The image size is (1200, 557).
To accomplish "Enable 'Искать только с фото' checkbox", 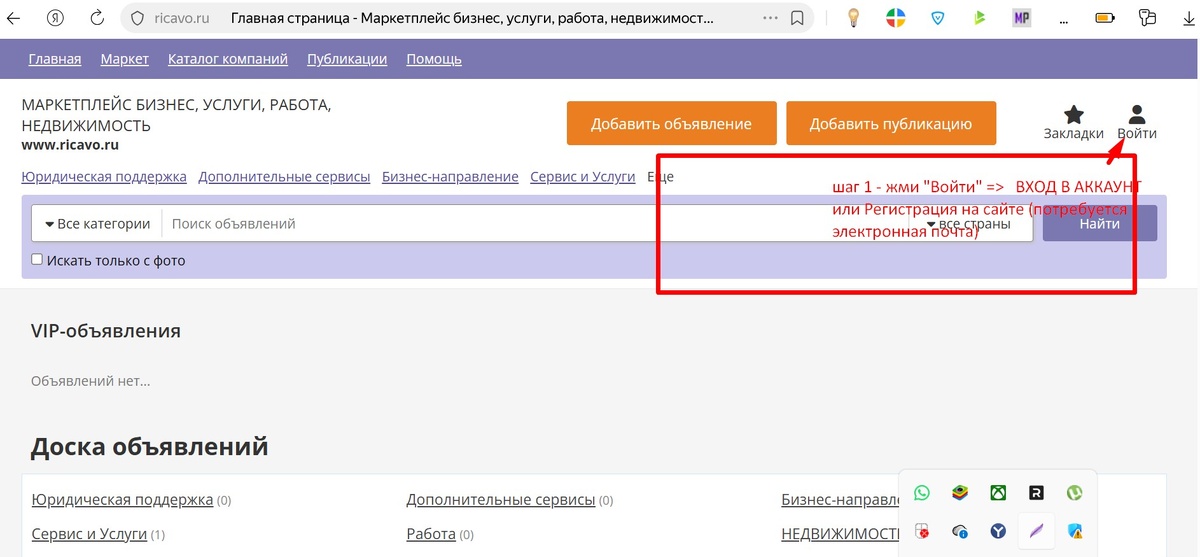I will click(x=37, y=260).
